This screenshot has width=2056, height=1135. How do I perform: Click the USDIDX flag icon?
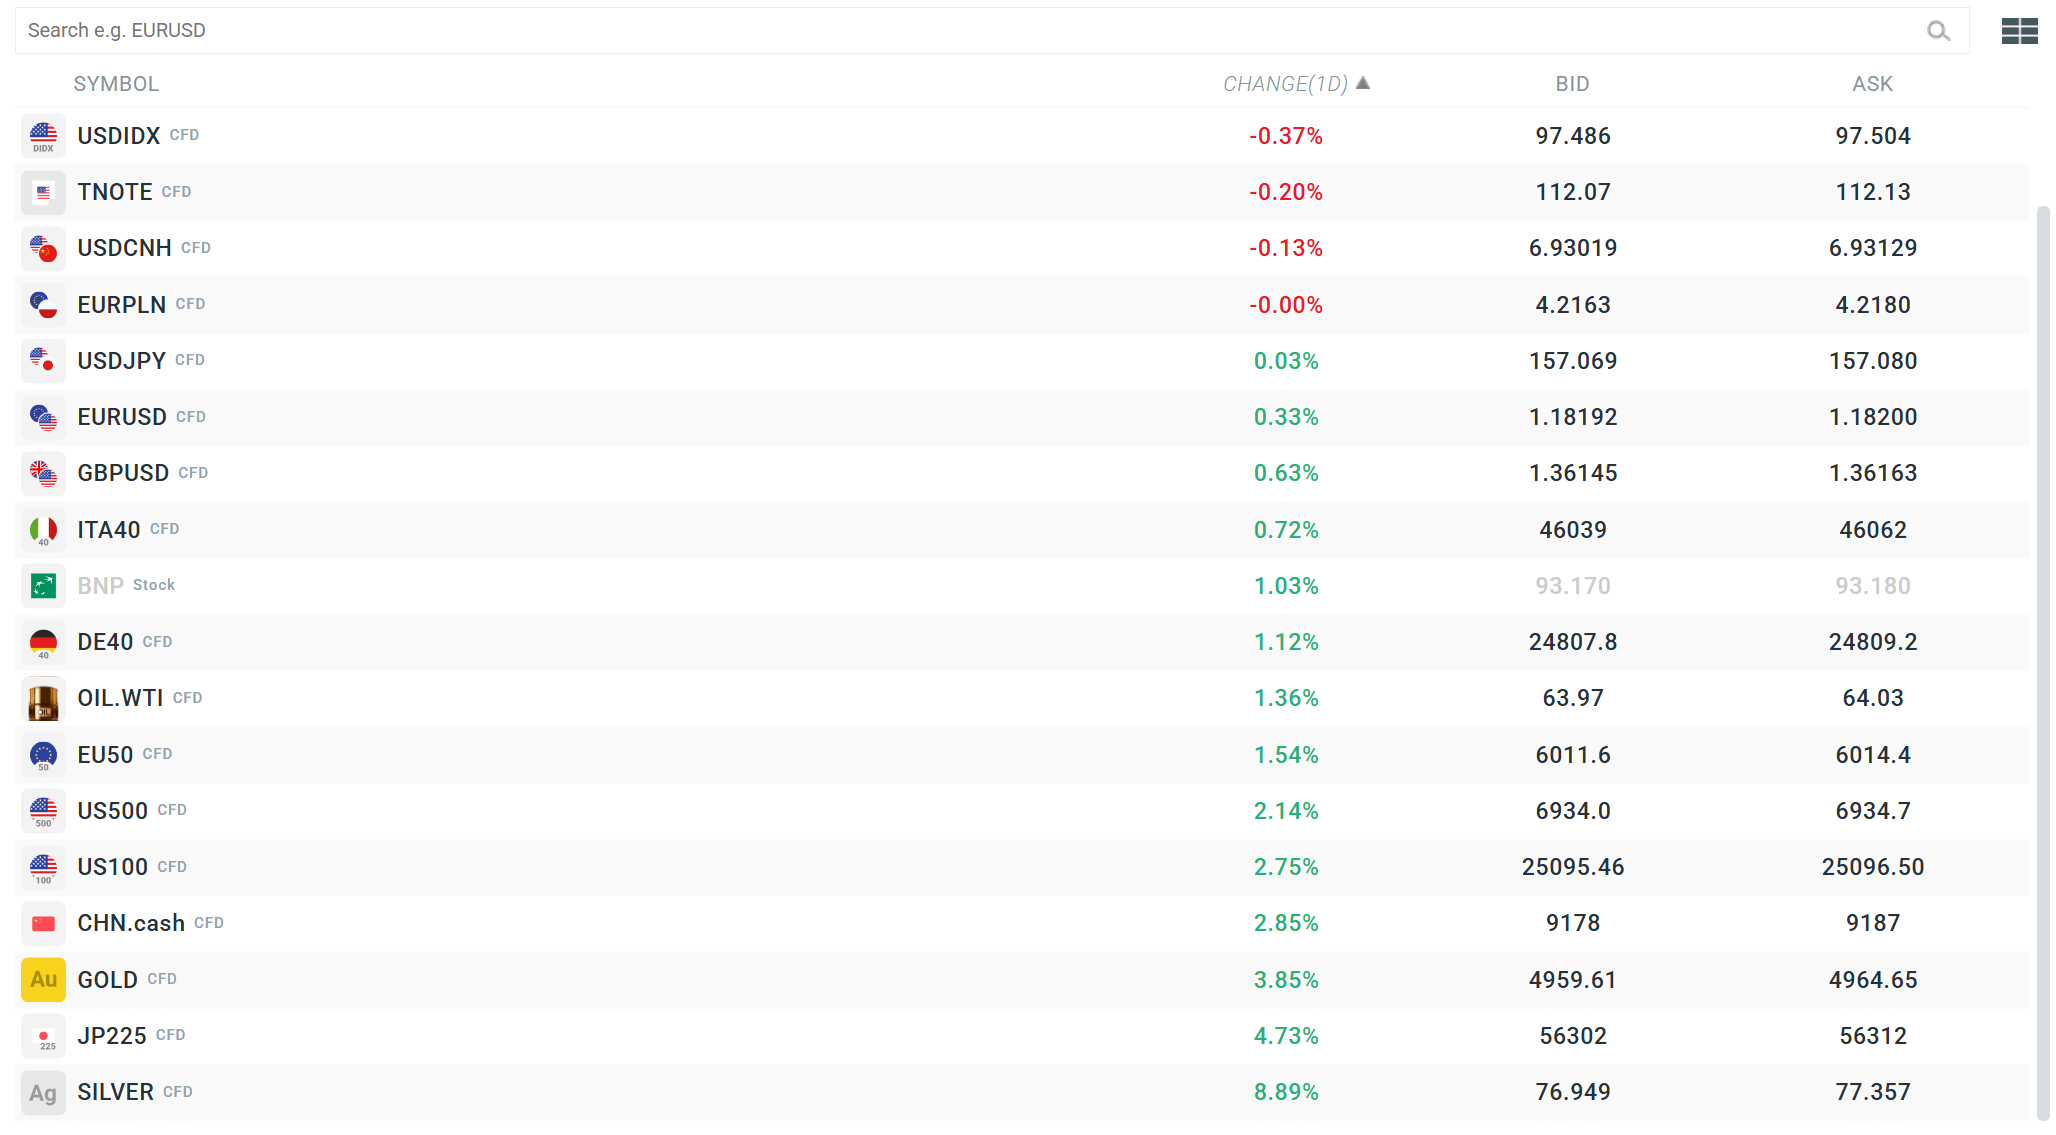(43, 136)
